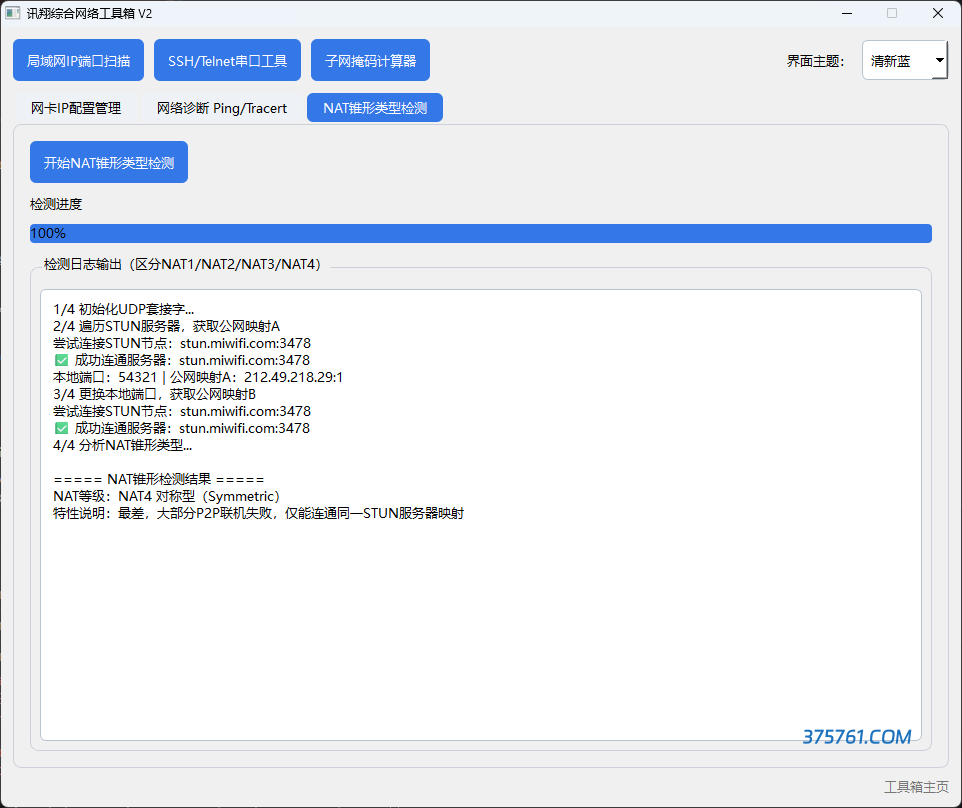The image size is (962, 808).
Task: Click the line "本地端口: 54321 | 公网映射A"
Action: point(198,377)
